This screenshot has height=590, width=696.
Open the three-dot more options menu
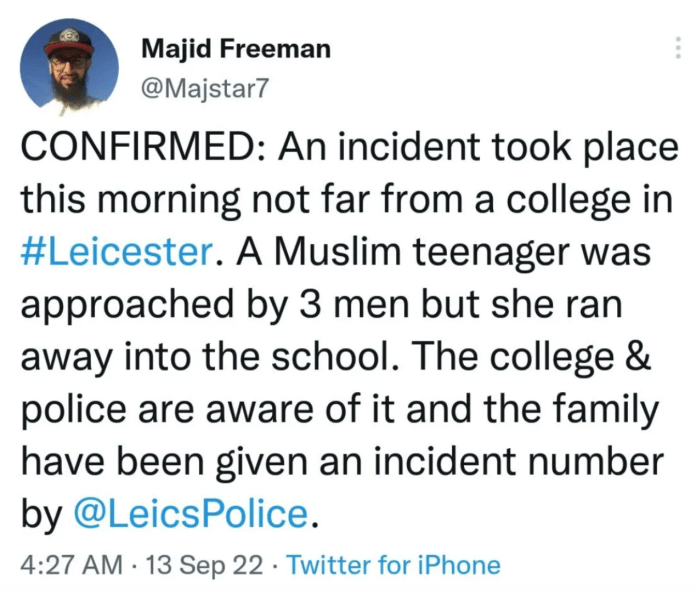tap(680, 46)
